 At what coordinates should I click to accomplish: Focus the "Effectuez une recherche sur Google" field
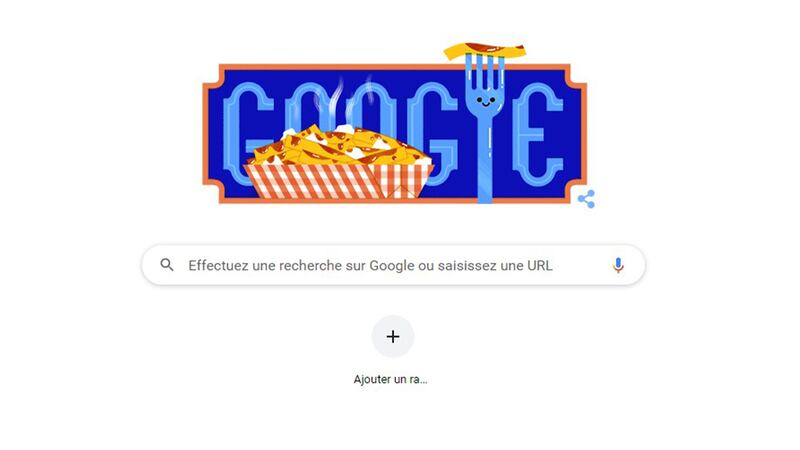[393, 265]
